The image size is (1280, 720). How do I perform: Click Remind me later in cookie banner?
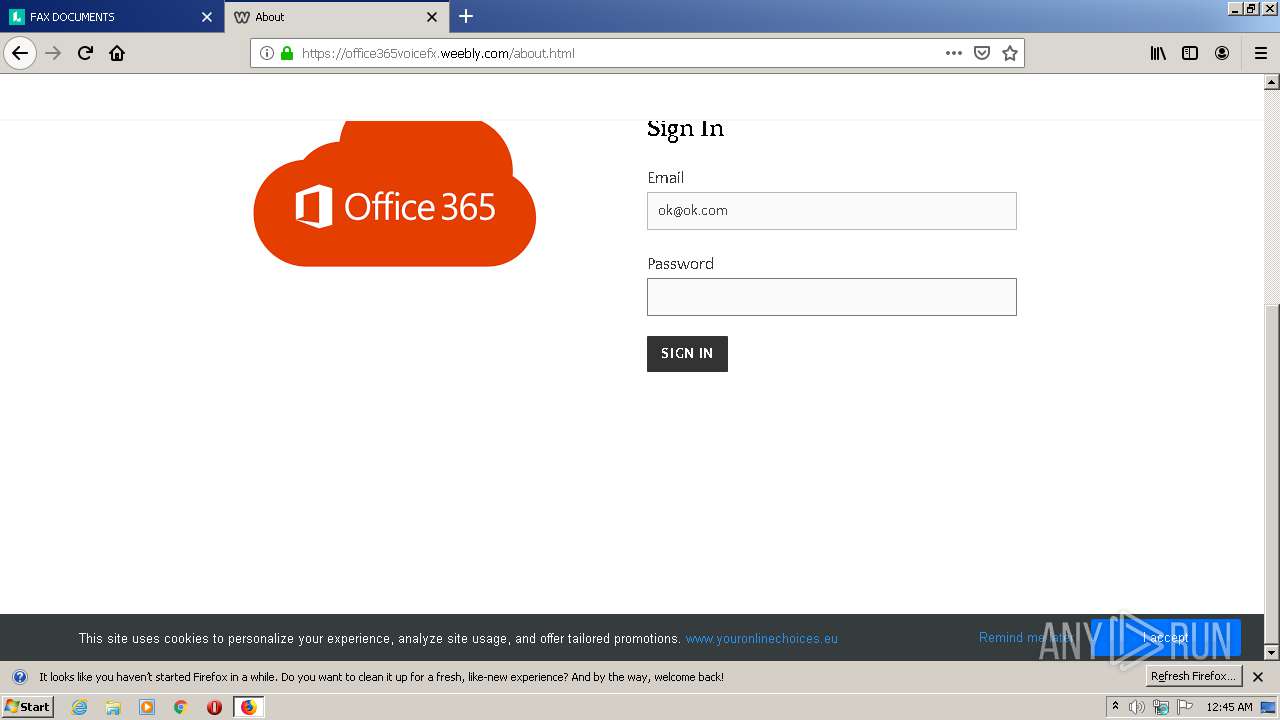pos(1025,638)
